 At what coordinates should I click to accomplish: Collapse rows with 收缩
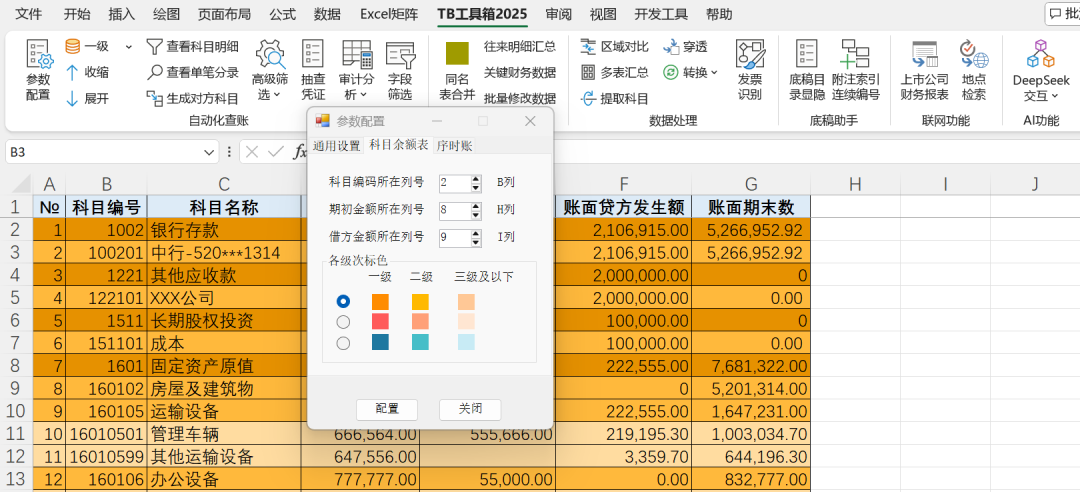pos(87,72)
